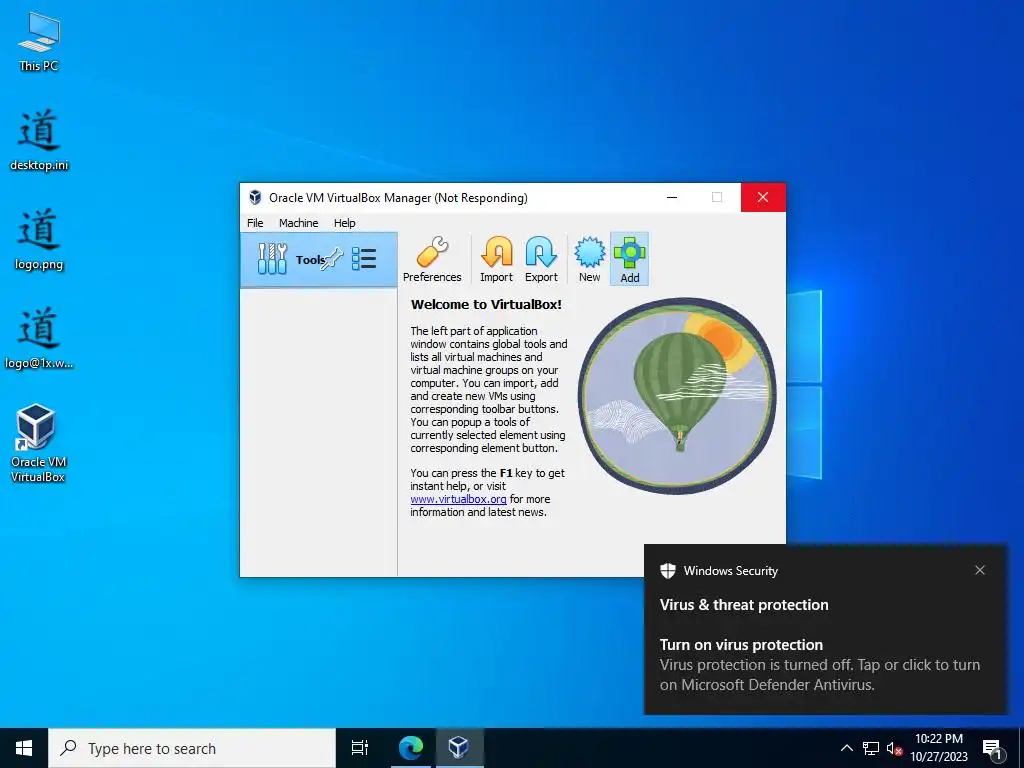Click the Import appliance icon
The width and height of the screenshot is (1024, 768).
[x=496, y=259]
